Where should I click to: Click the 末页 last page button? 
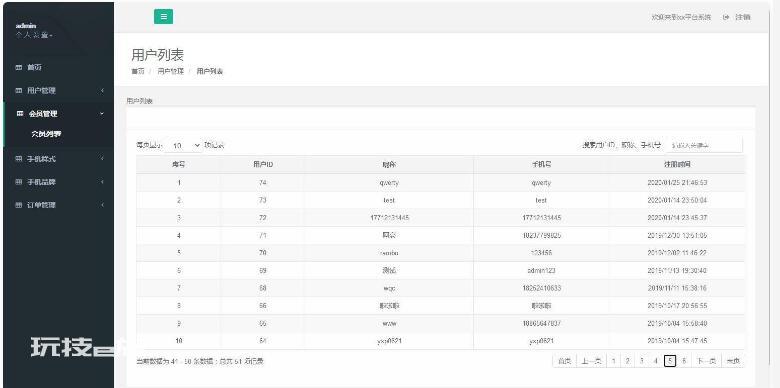pos(733,361)
